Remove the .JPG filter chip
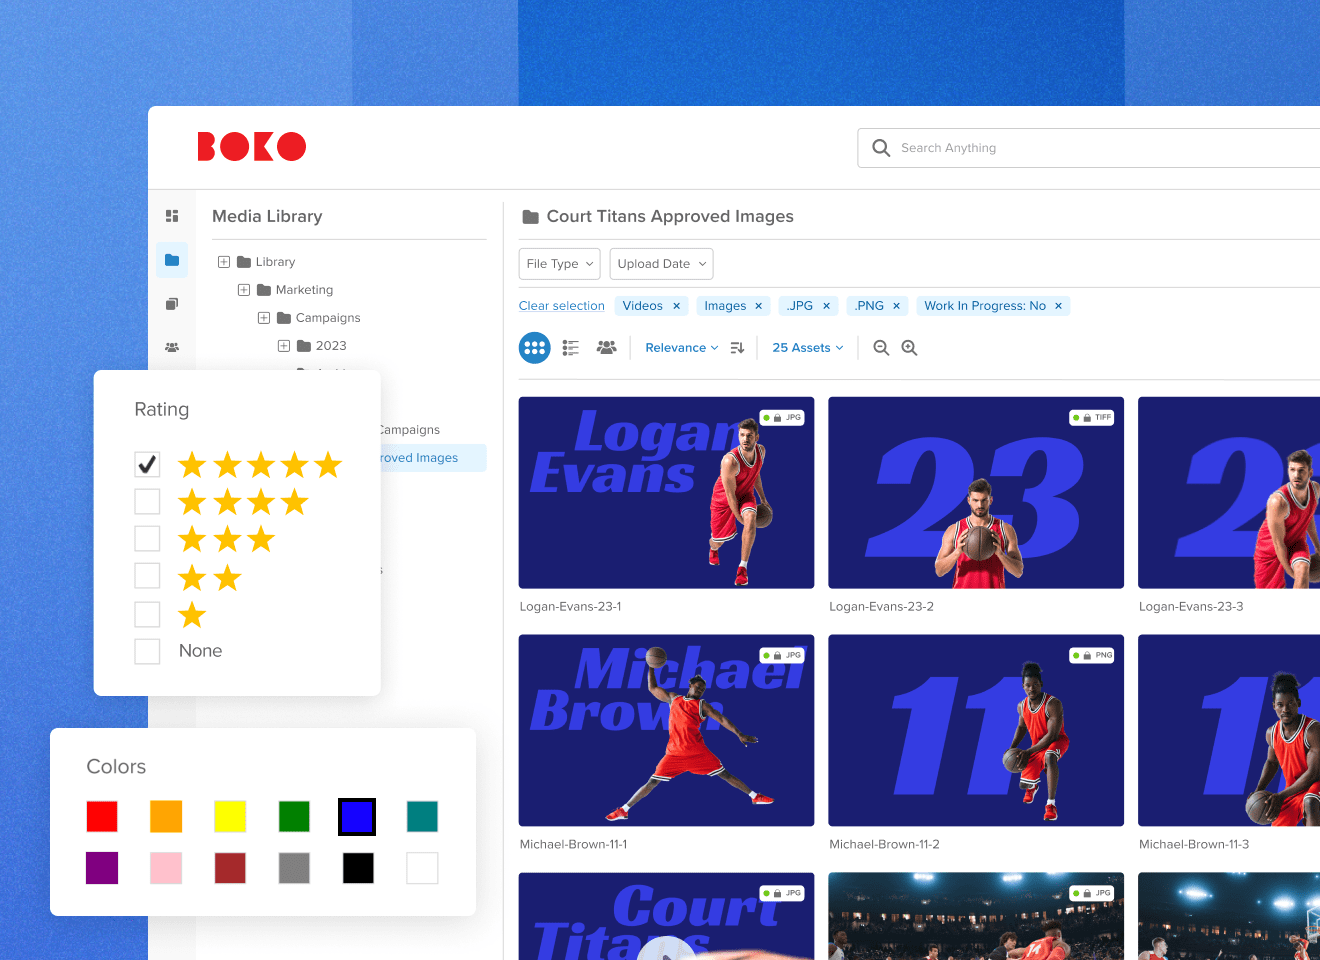 tap(826, 306)
